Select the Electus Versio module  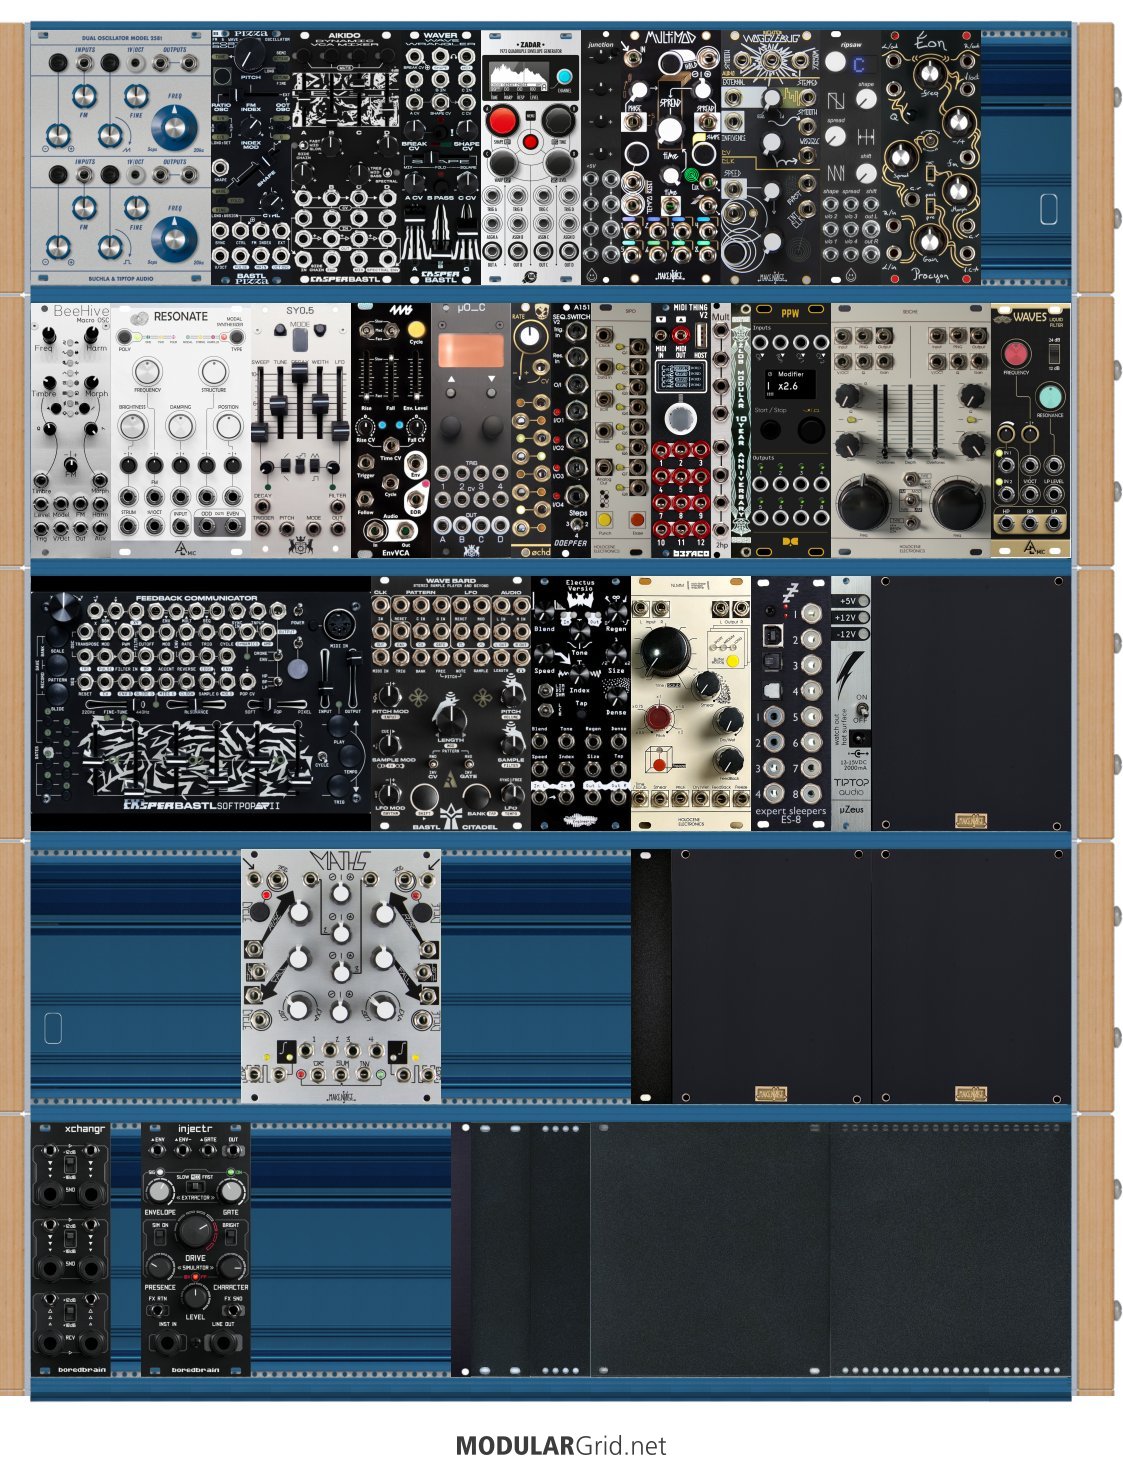click(581, 703)
